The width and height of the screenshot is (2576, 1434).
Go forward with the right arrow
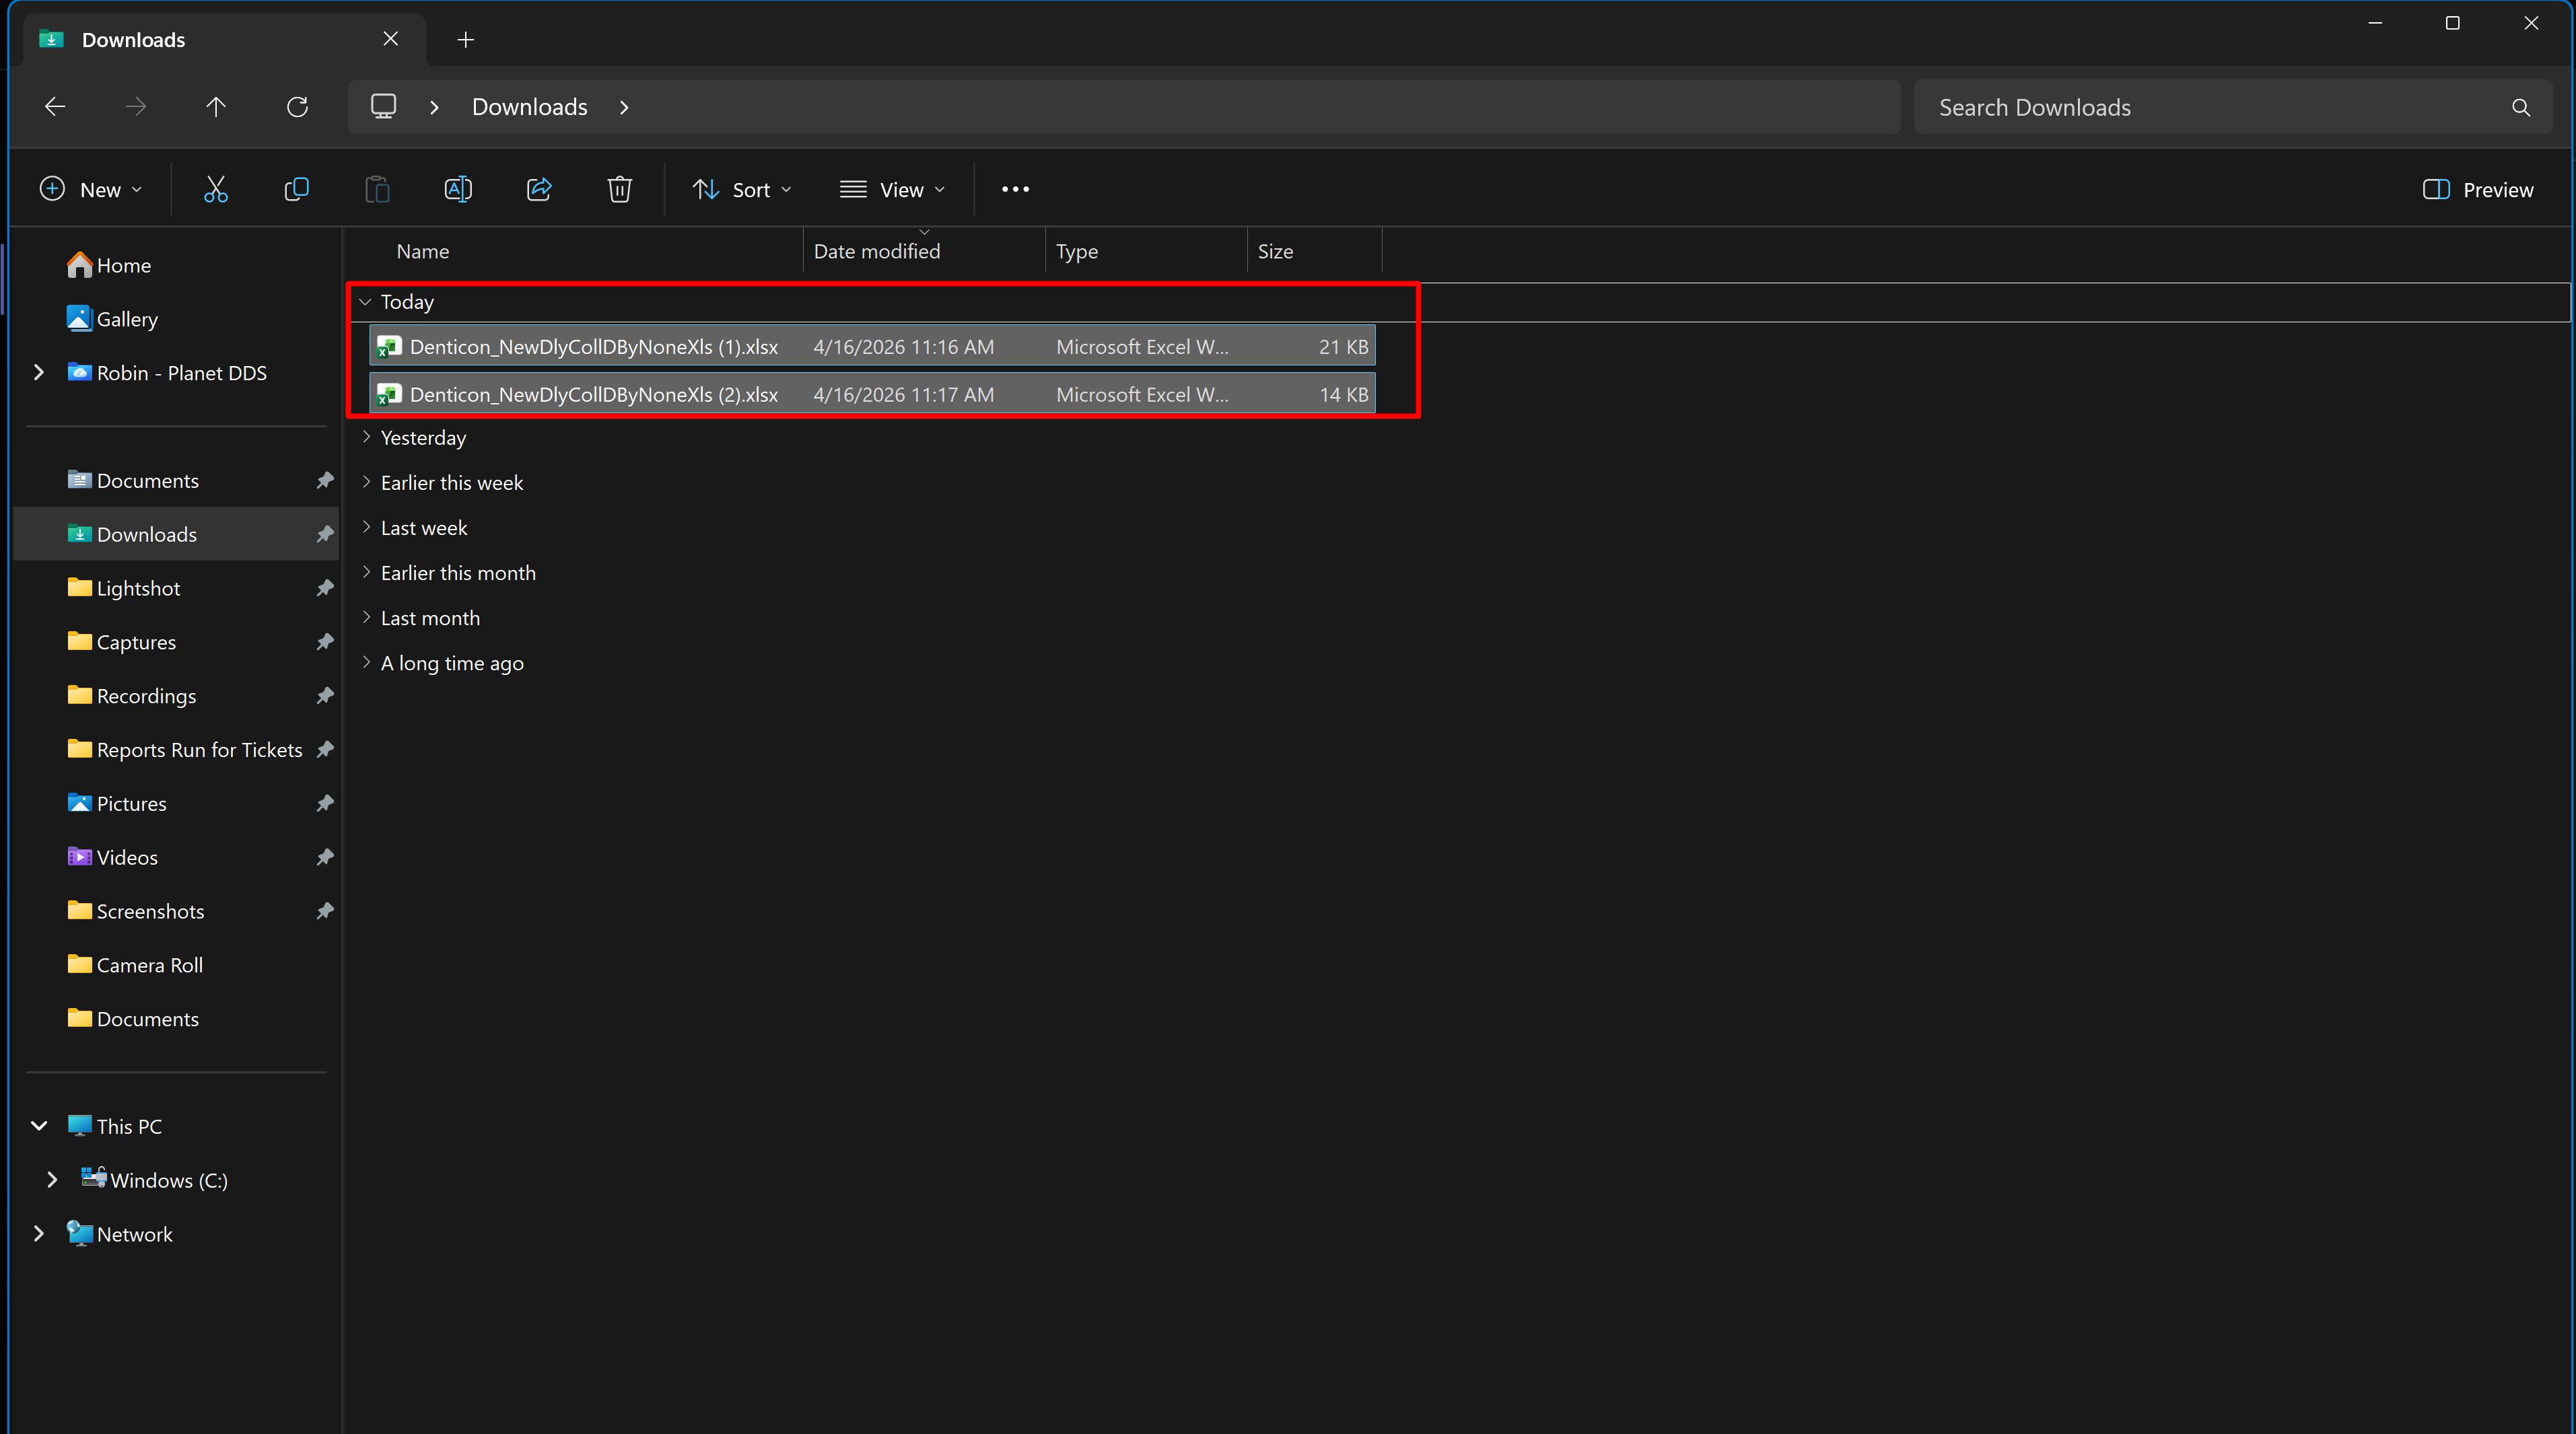click(136, 106)
